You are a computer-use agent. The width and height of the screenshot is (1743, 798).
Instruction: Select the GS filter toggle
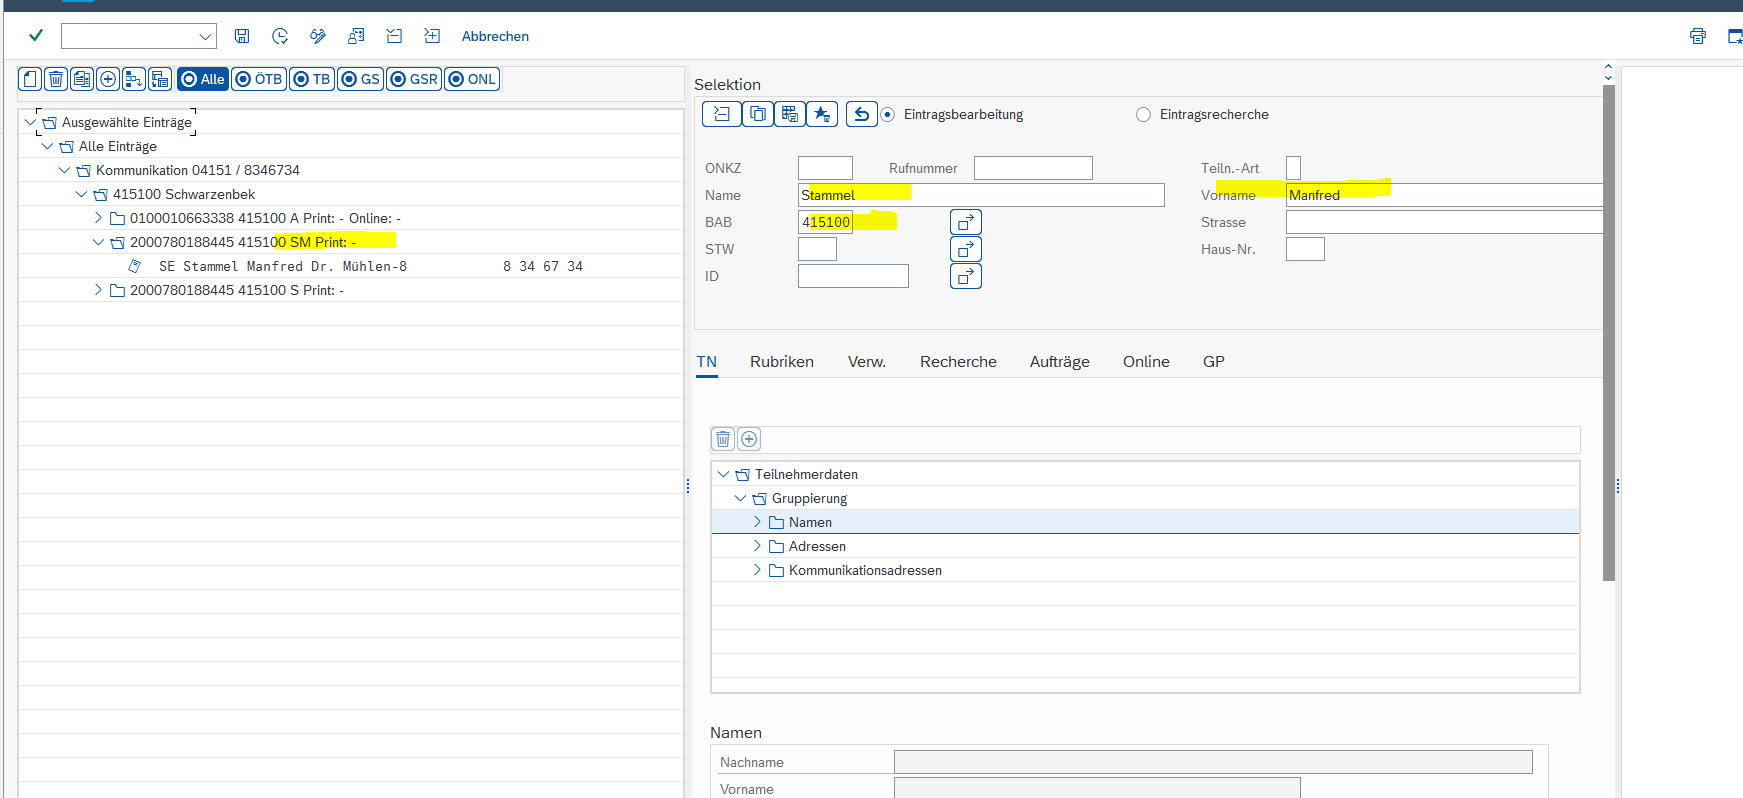click(x=360, y=79)
